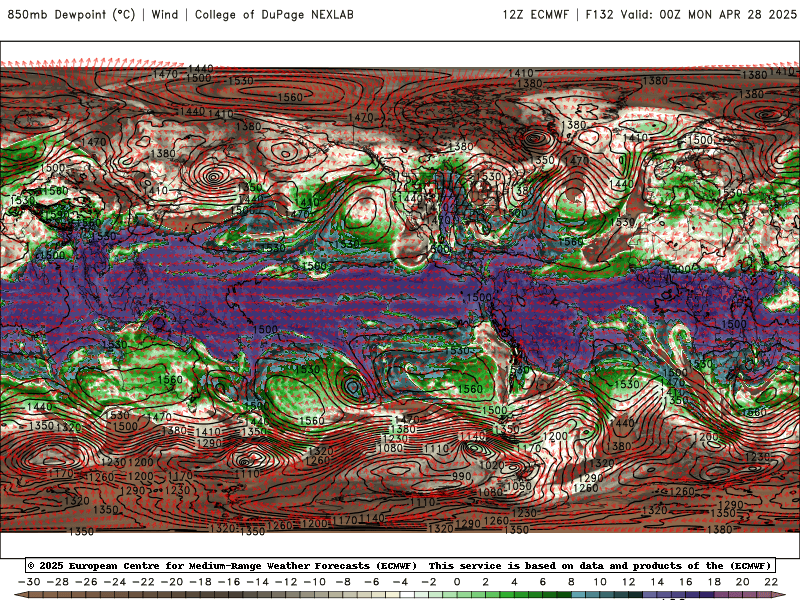Image resolution: width=800 pixels, height=600 pixels.
Task: Click the 'Wind' label in the header
Action: [165, 14]
